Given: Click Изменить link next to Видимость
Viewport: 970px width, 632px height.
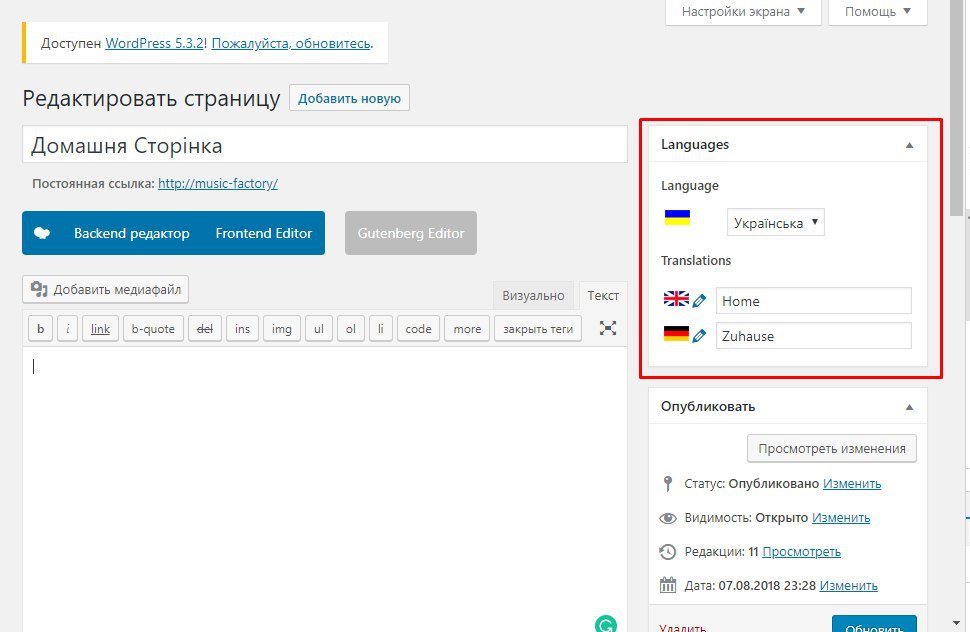Looking at the screenshot, I should [x=841, y=518].
